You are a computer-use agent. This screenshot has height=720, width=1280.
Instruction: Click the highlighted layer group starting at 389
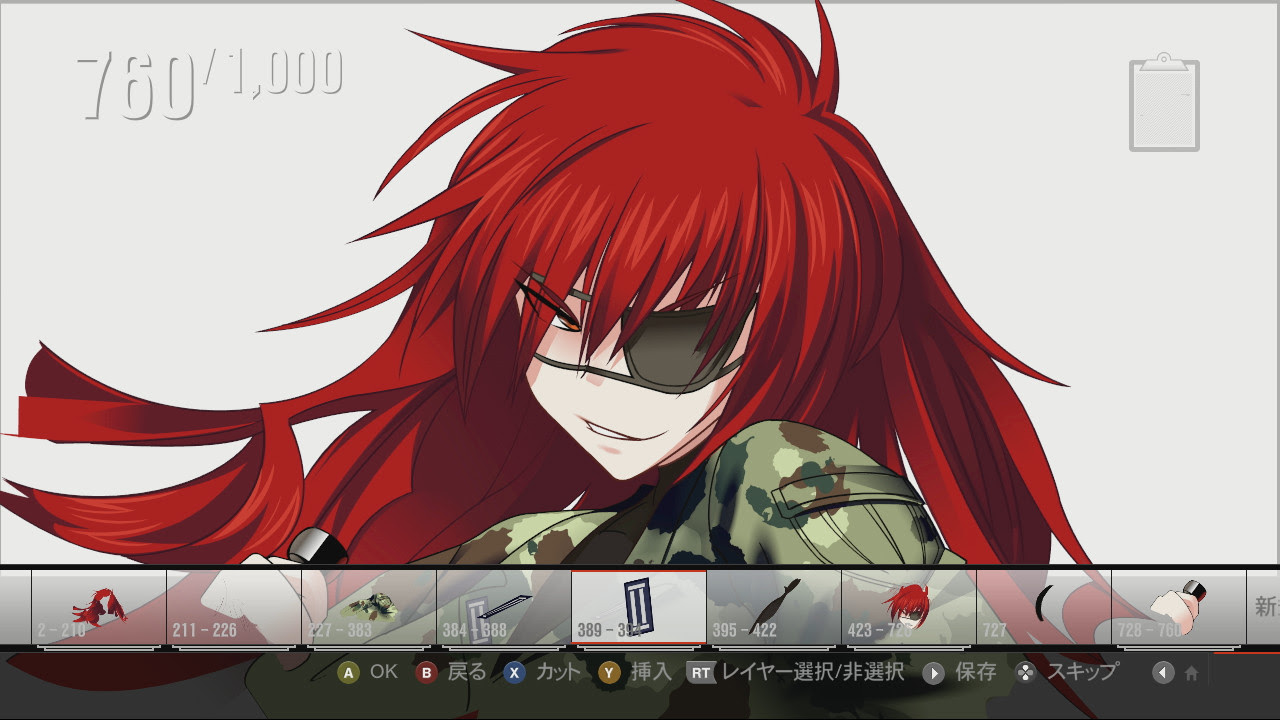(x=639, y=607)
